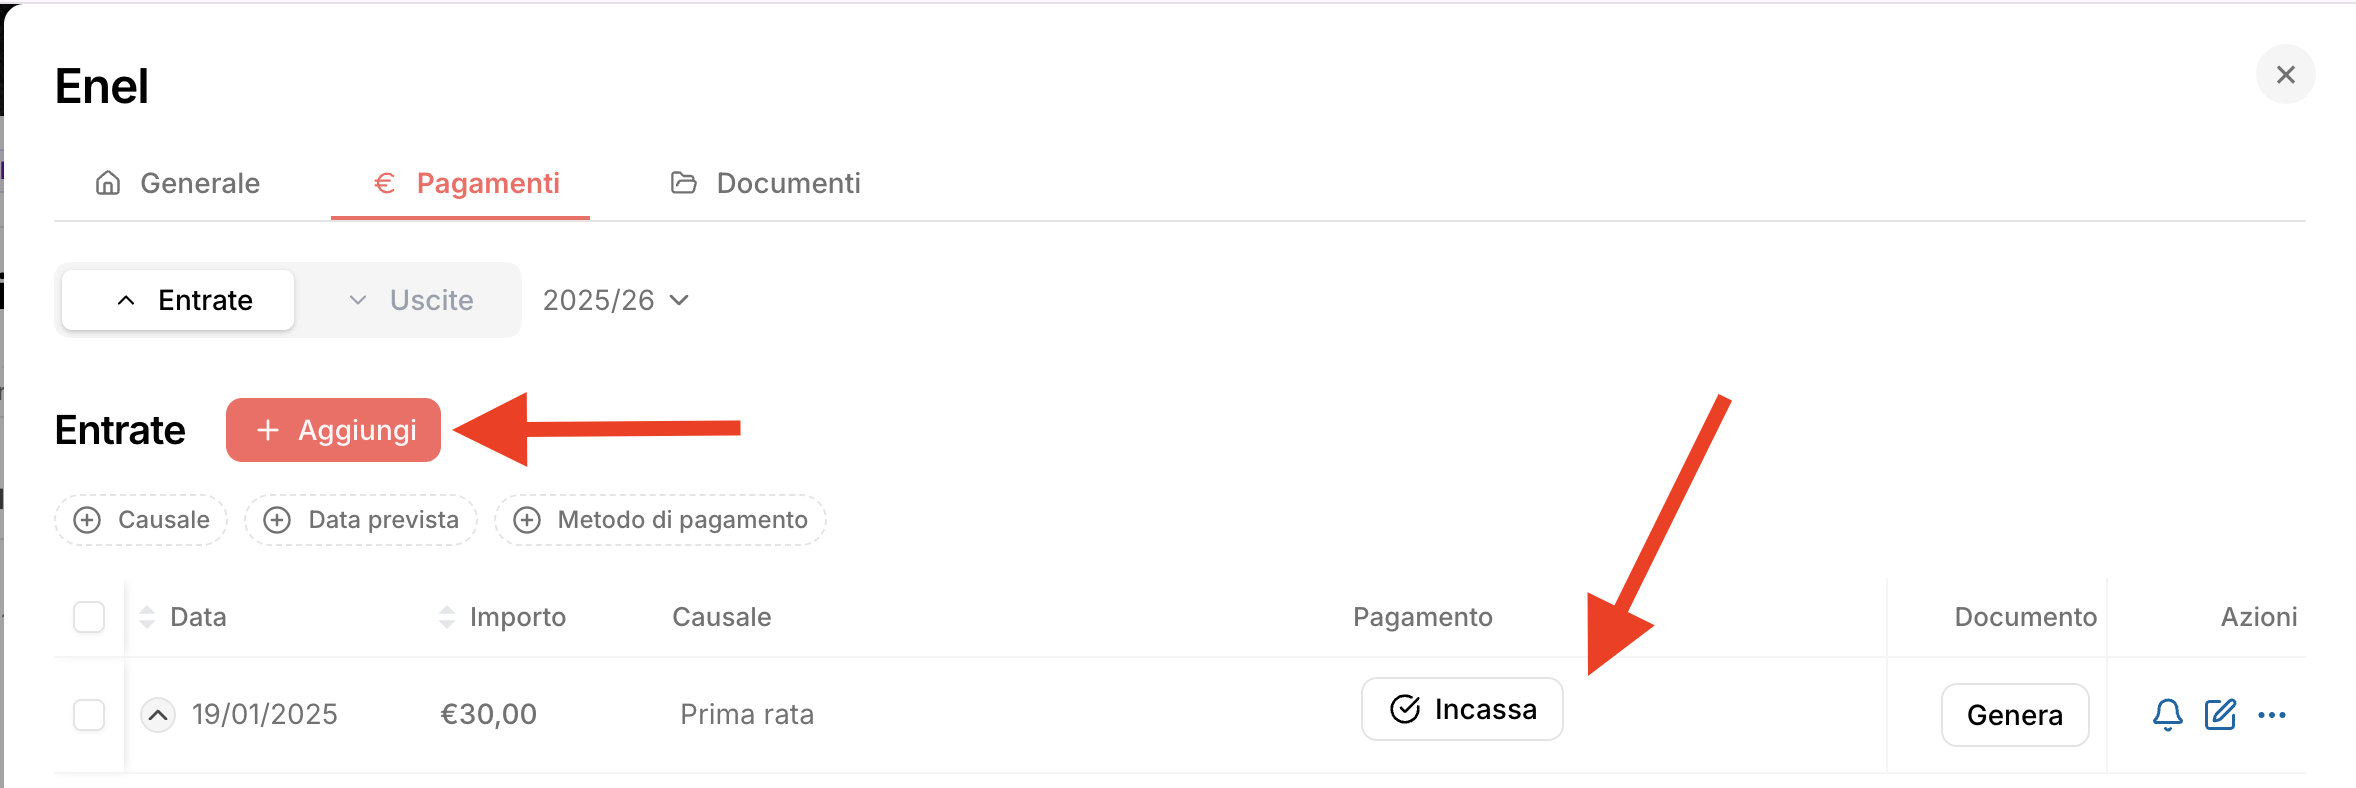Click Genera document button

click(x=2014, y=714)
